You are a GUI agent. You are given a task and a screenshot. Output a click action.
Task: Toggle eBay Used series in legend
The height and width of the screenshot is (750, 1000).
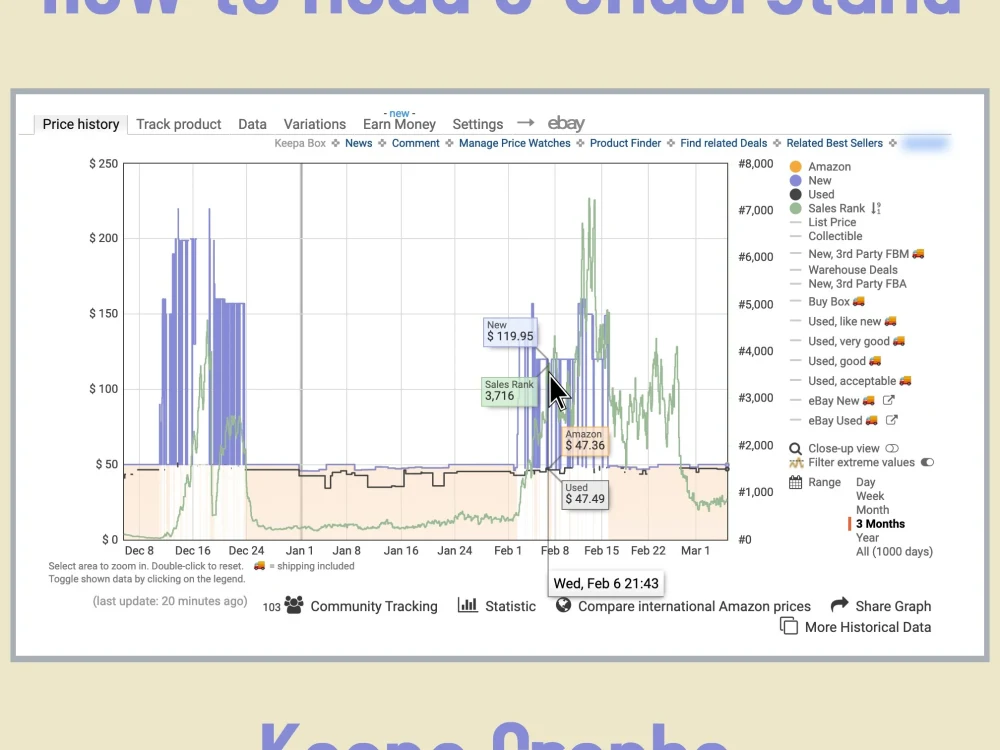833,420
